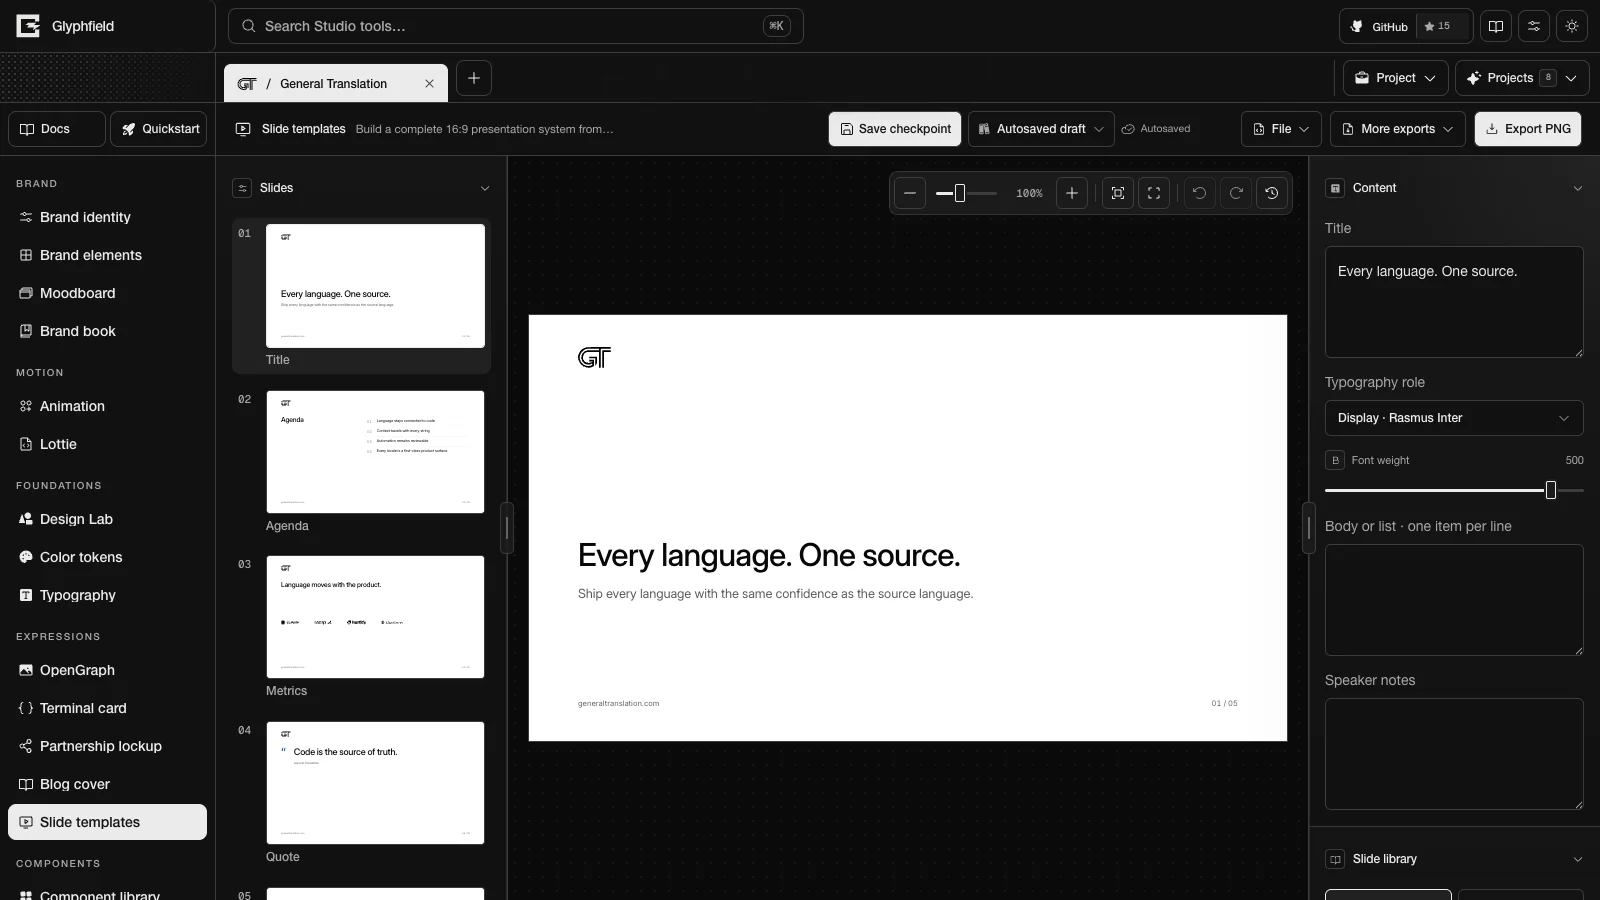Viewport: 1600px width, 900px height.
Task: Click the Font weight slider handle
Action: (x=1551, y=490)
